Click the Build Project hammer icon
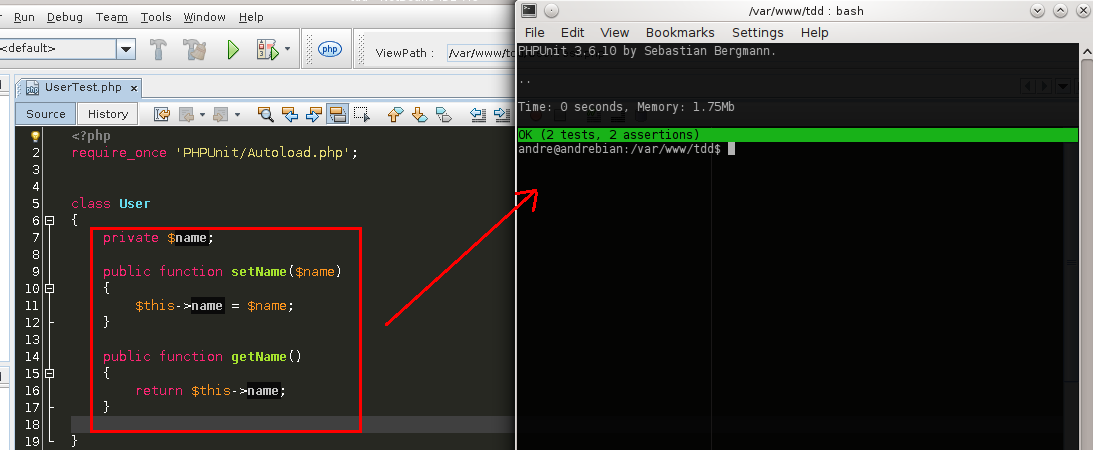The width and height of the screenshot is (1093, 450). [x=159, y=49]
